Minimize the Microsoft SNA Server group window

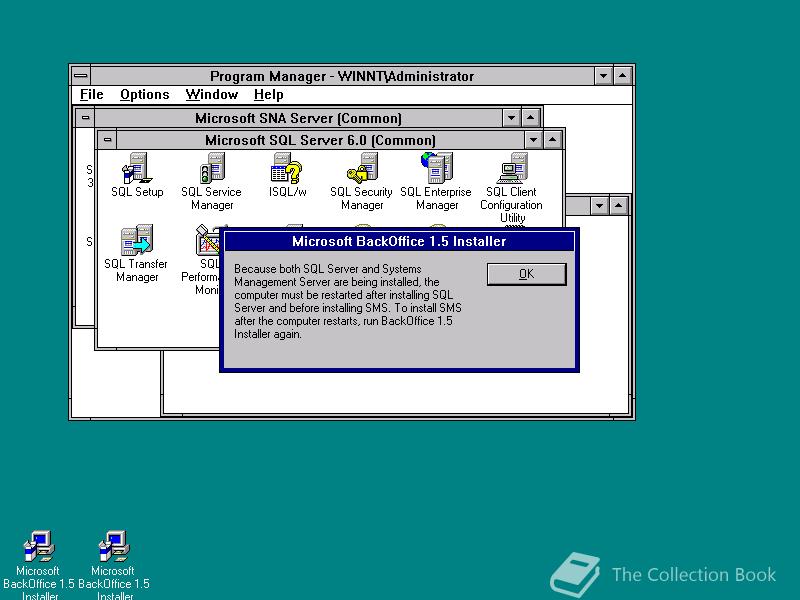point(511,118)
